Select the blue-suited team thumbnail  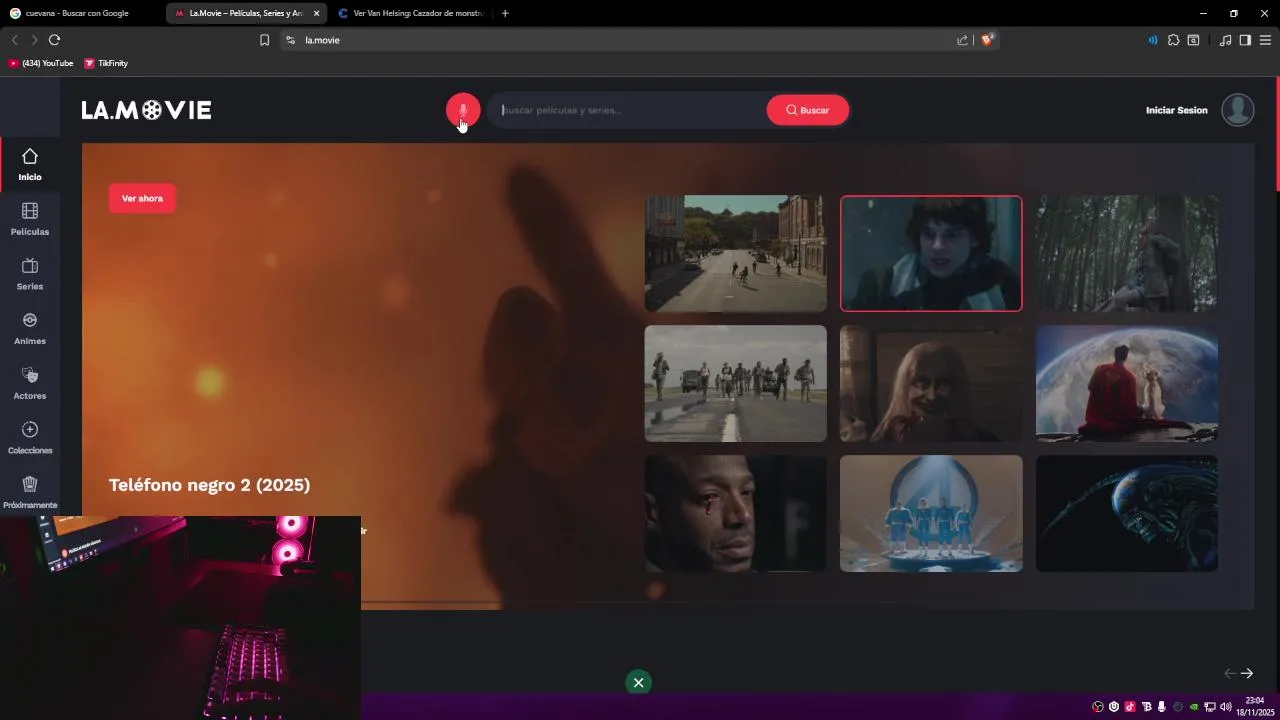pyautogui.click(x=931, y=514)
